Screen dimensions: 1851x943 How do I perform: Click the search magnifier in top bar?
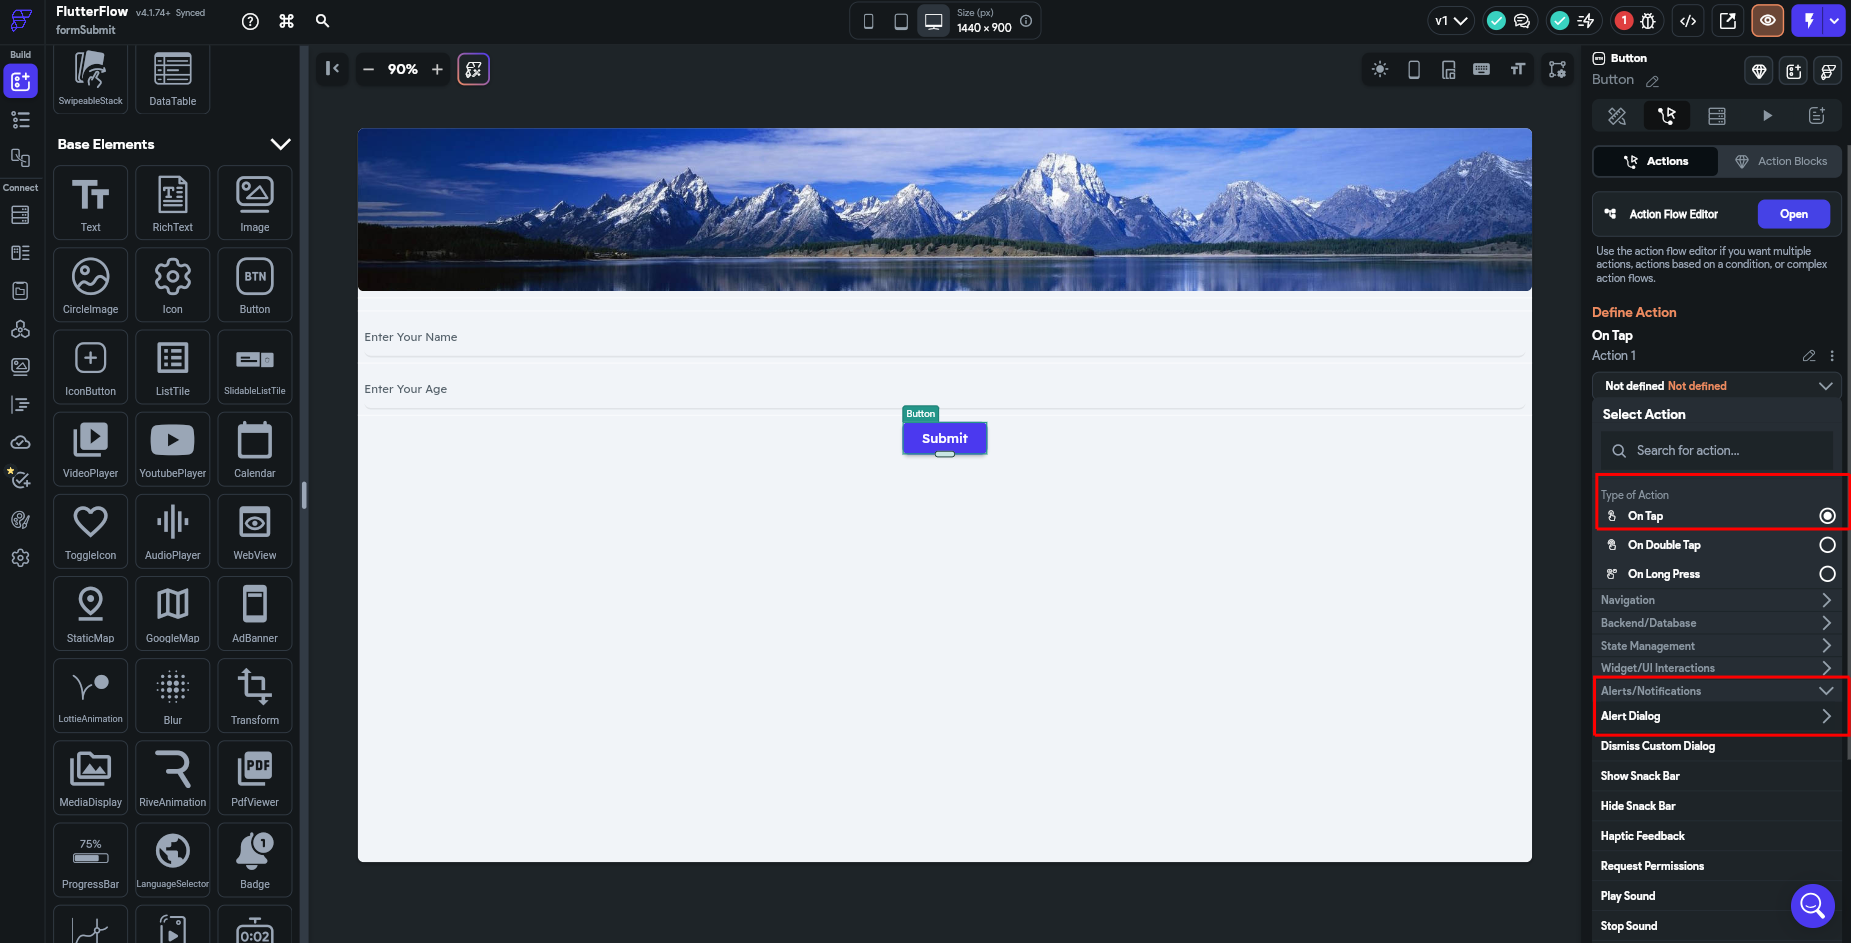(322, 21)
